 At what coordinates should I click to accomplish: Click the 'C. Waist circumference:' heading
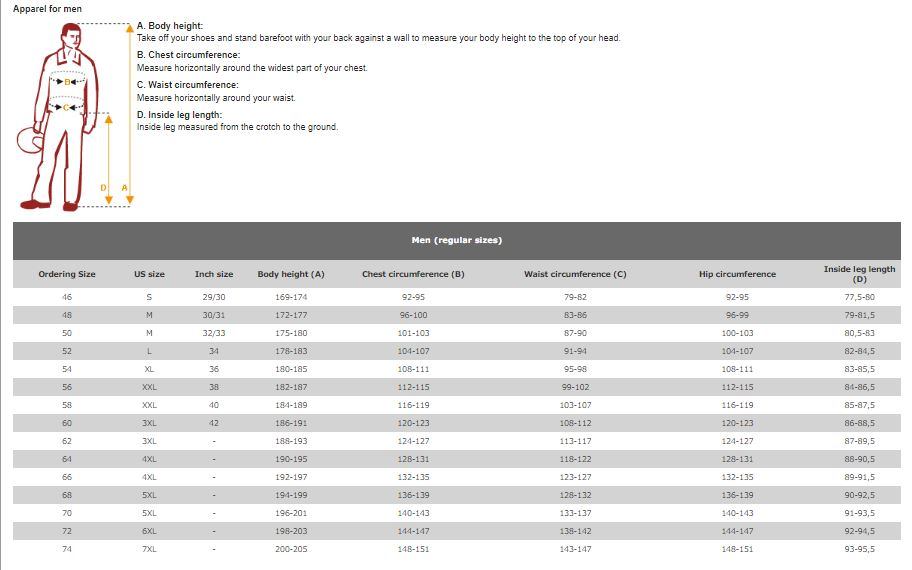click(188, 85)
